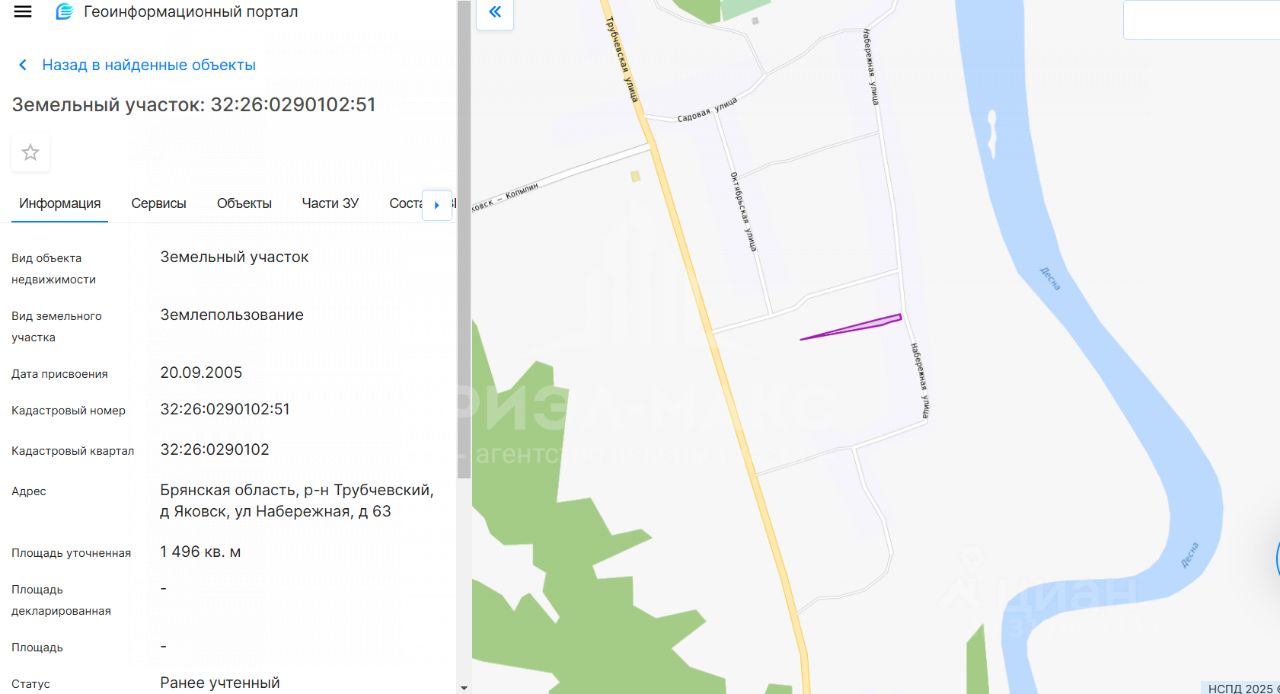The width and height of the screenshot is (1280, 694).
Task: Open the Объекты tab
Action: (244, 203)
